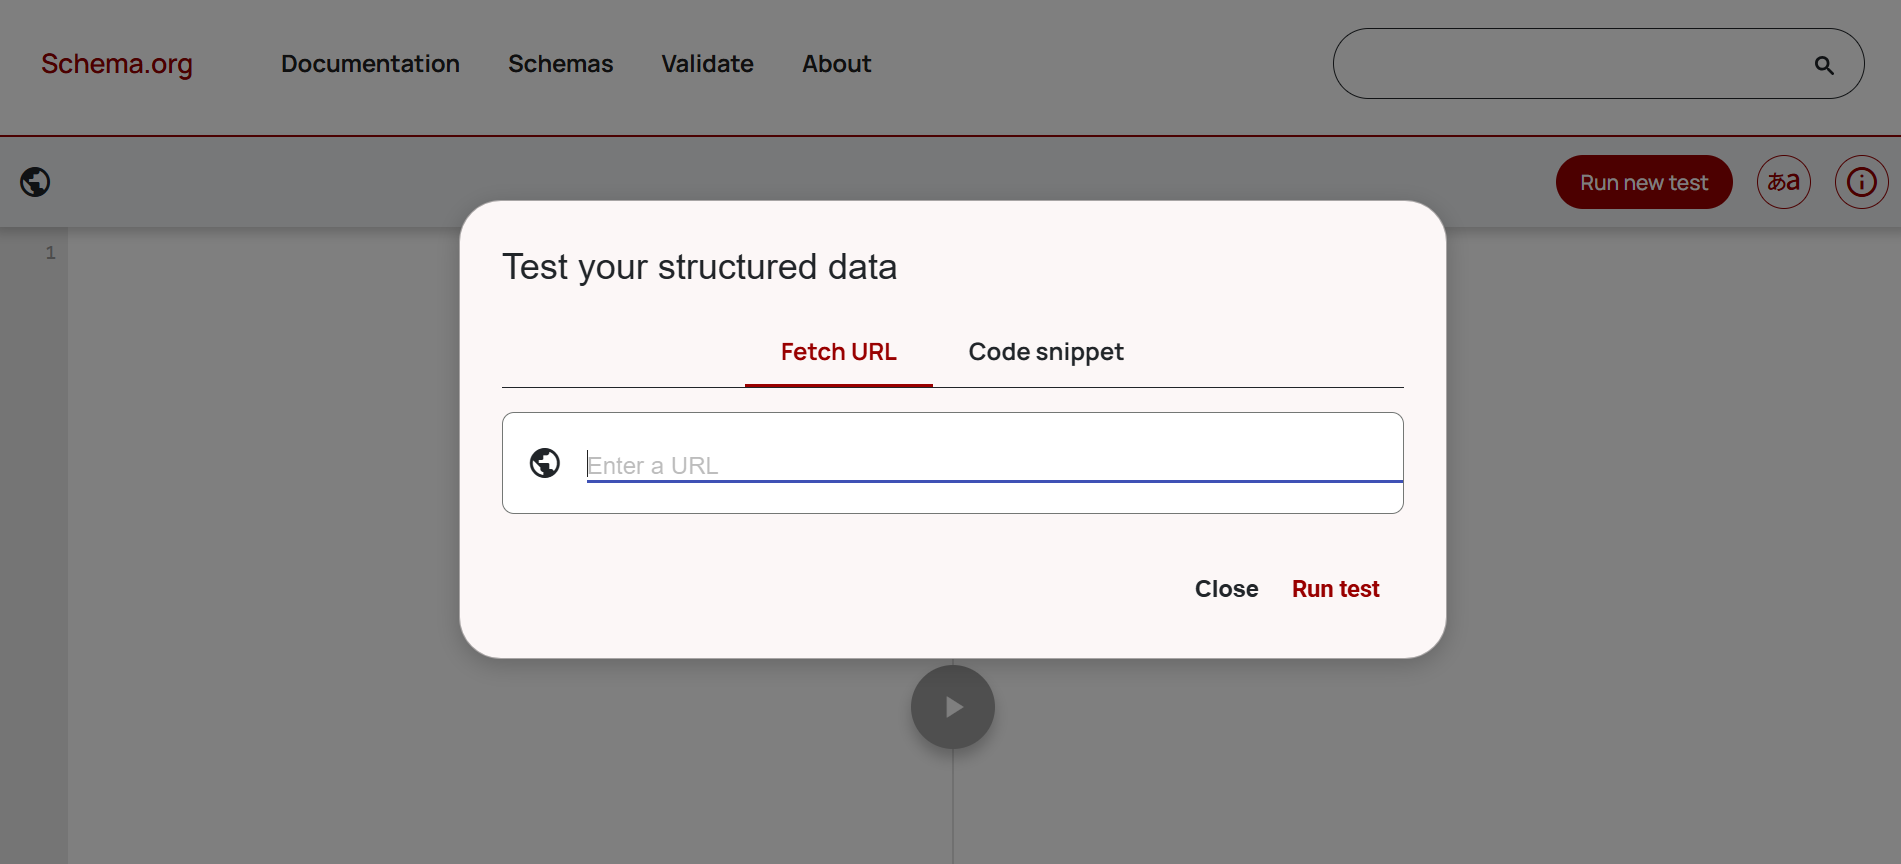Open the Schemas navigation item
This screenshot has height=864, width=1901.
tap(560, 64)
